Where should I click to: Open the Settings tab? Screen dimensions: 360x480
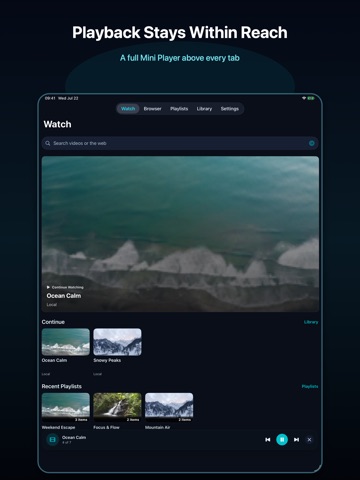coord(230,109)
